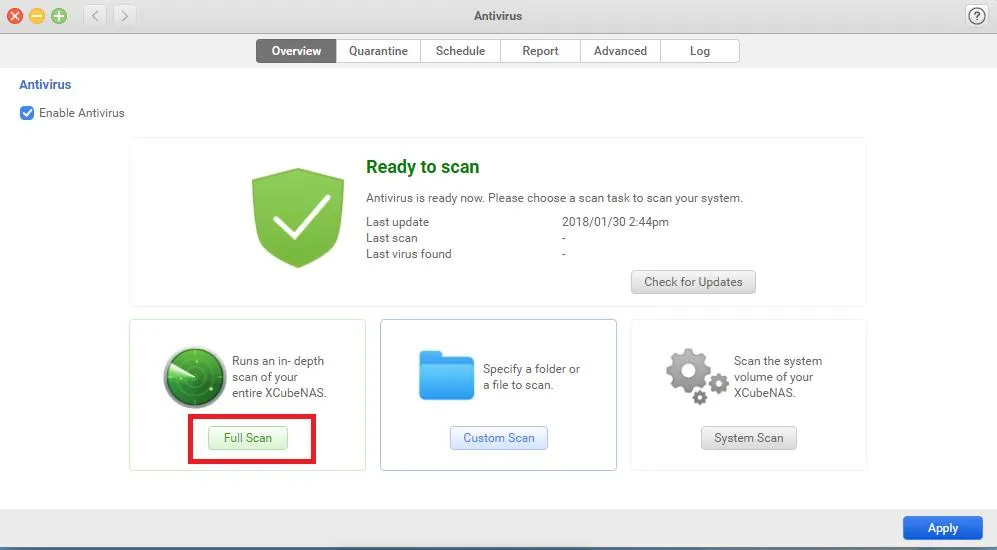Select the Overview tab
This screenshot has width=997, height=550.
coord(296,51)
